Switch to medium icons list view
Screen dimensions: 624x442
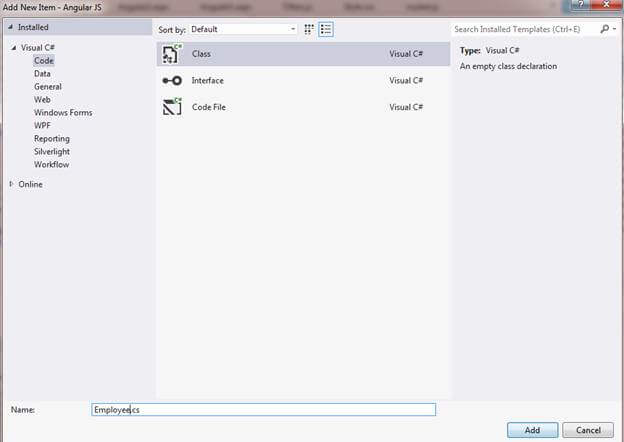click(x=326, y=29)
